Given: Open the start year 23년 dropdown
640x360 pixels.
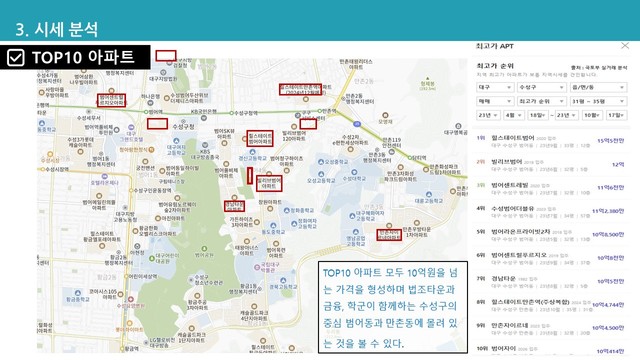Looking at the screenshot, I should coord(488,116).
